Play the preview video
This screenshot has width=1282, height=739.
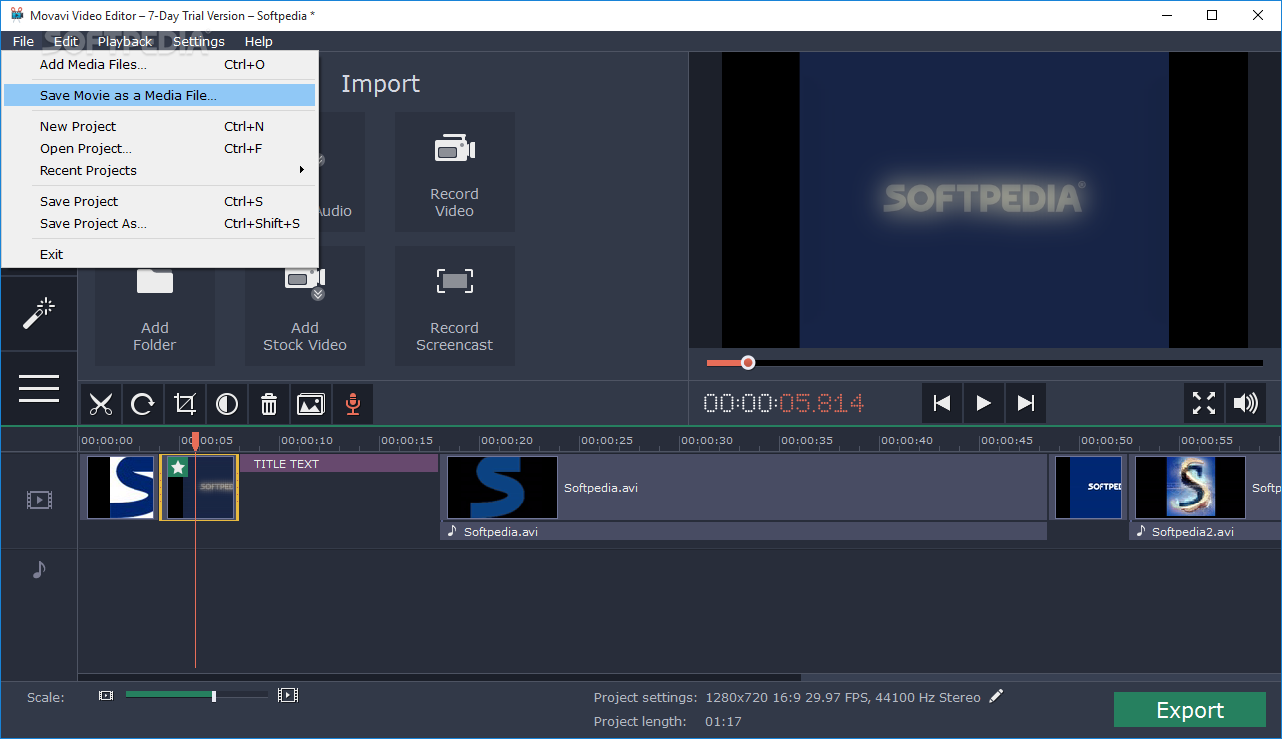[x=984, y=403]
